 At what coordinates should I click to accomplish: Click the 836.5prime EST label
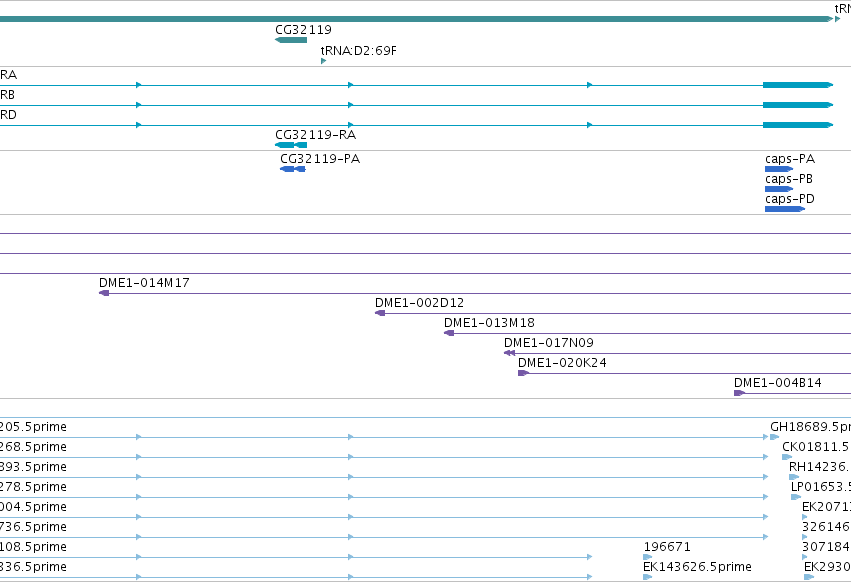pyautogui.click(x=33, y=567)
